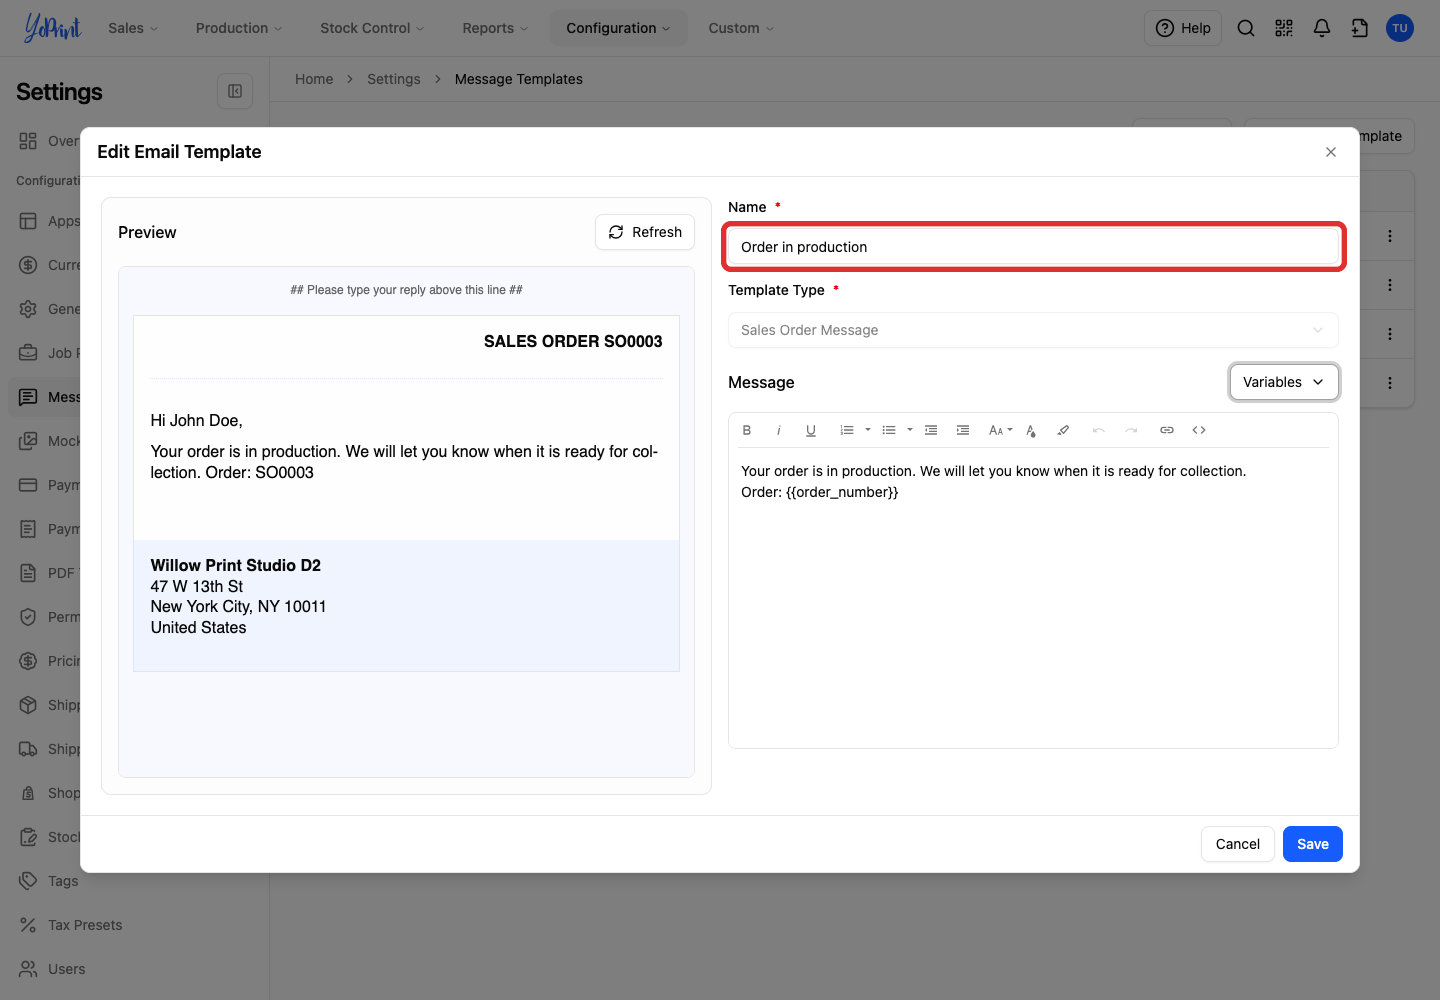Increase indent using the indent icon
The height and width of the screenshot is (1000, 1440).
(963, 430)
